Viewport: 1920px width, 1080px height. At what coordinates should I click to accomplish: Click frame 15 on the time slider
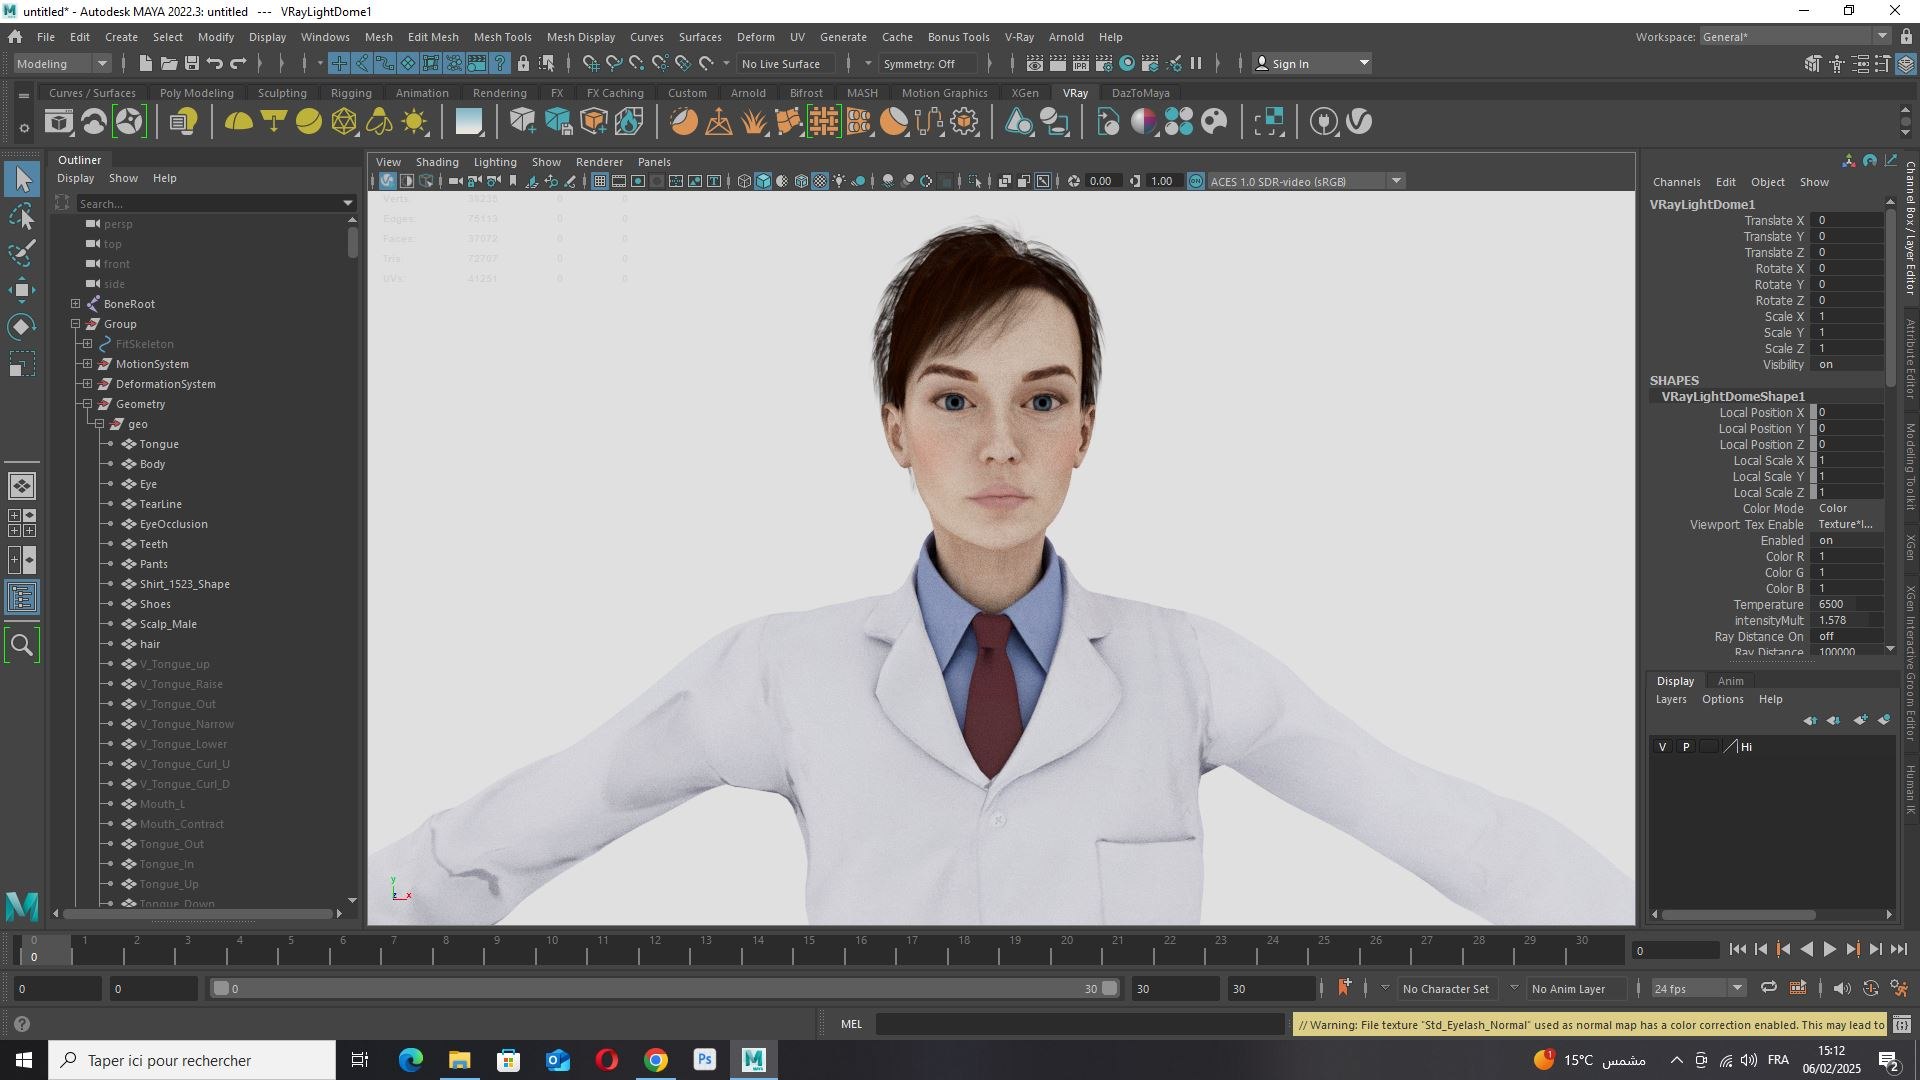pyautogui.click(x=1015, y=947)
